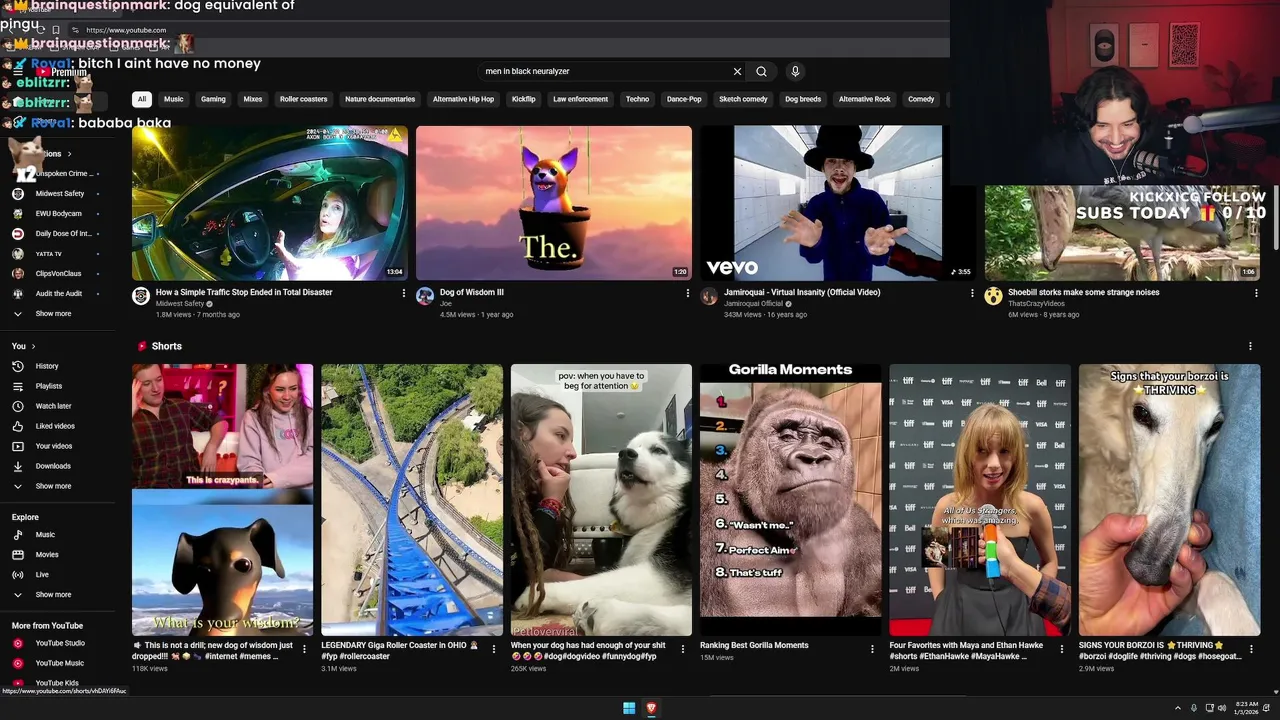This screenshot has height=720, width=1280.
Task: Click the Jamiroquai avatar beside Virtual Insanity title
Action: click(709, 296)
